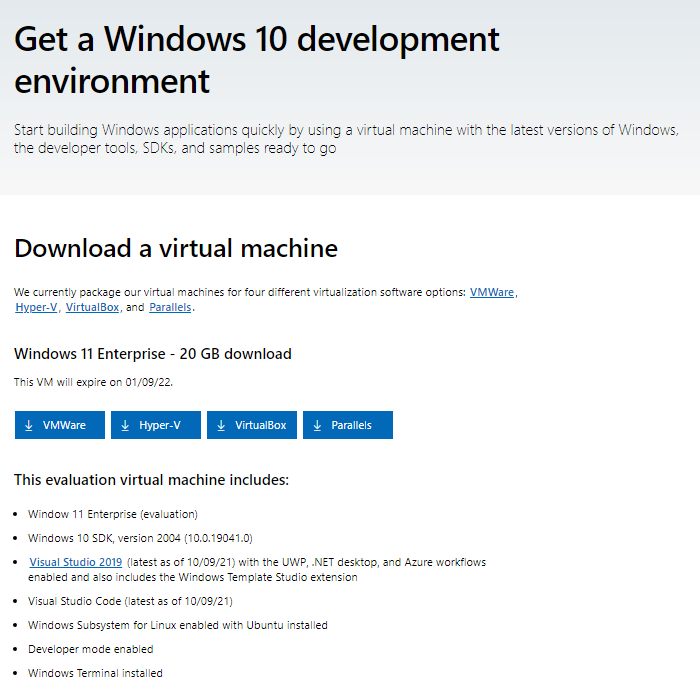Screen dimensions: 700x692
Task: Click the download arrow icon on Hyper-V button
Action: 125,425
